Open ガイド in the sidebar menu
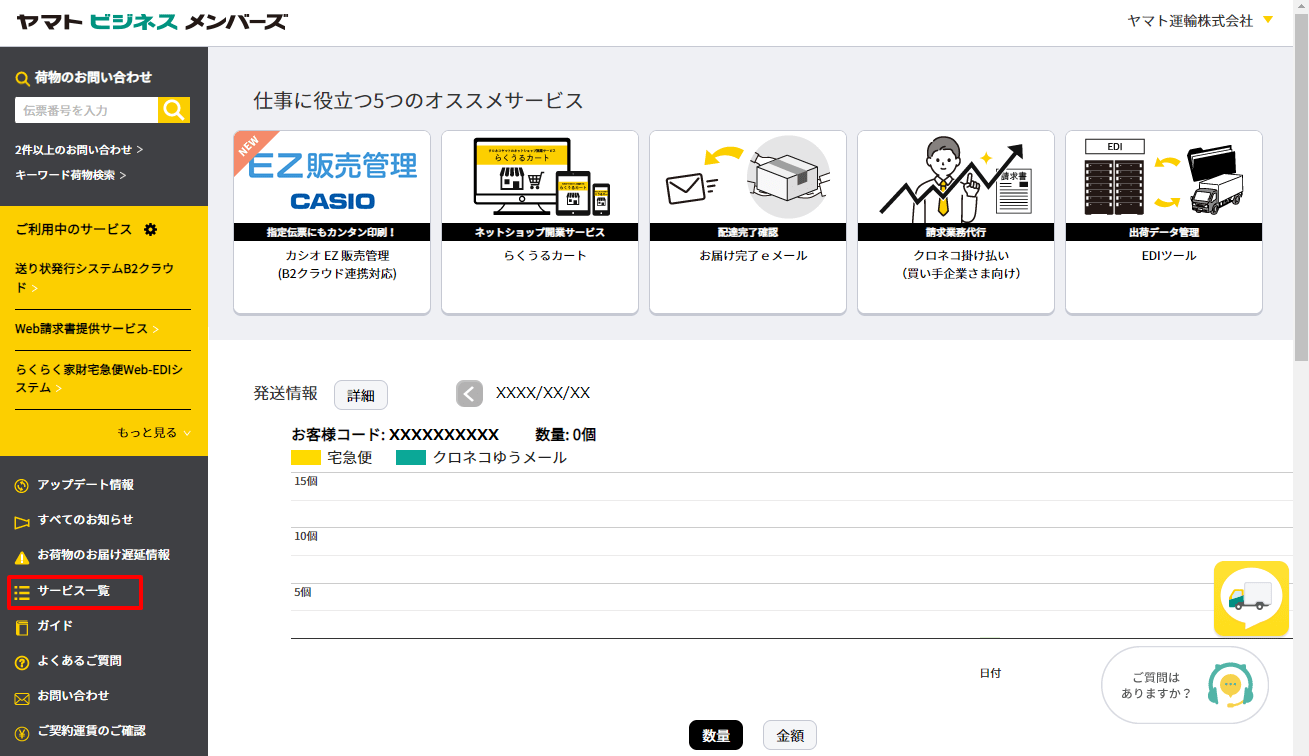Viewport: 1309px width, 756px height. 55,626
